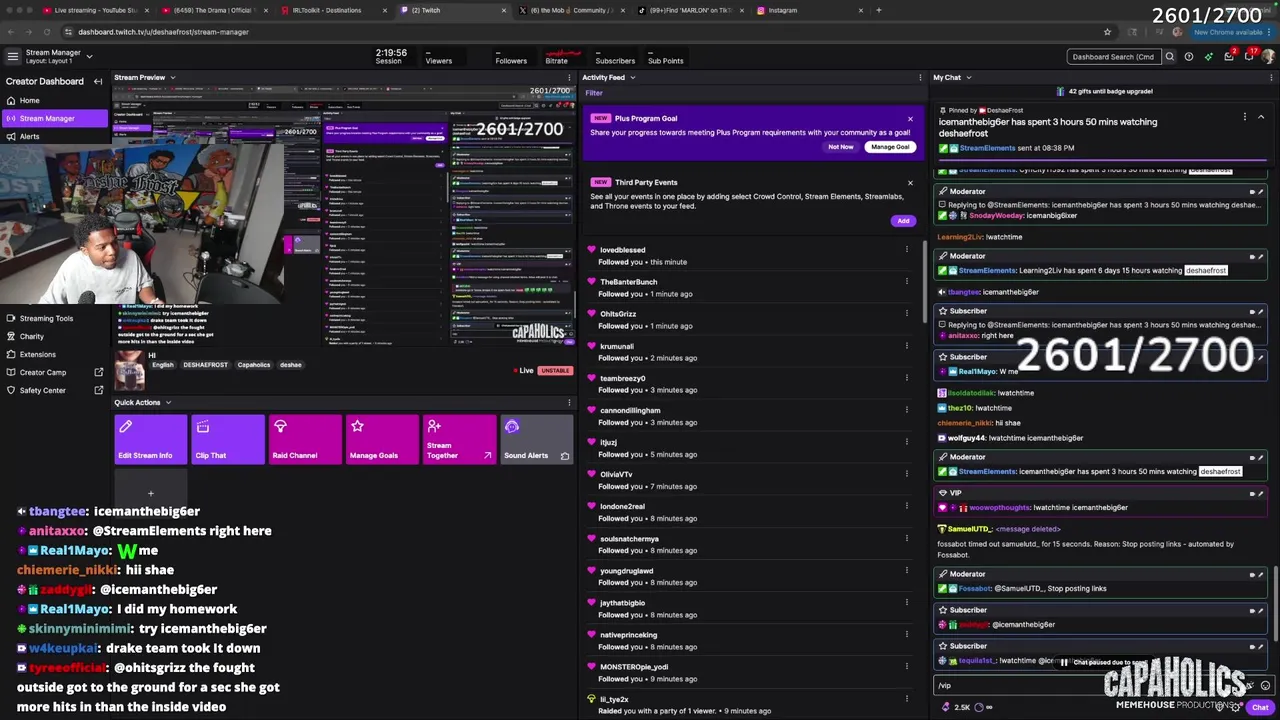Click the Stream Together quick action

(x=459, y=440)
